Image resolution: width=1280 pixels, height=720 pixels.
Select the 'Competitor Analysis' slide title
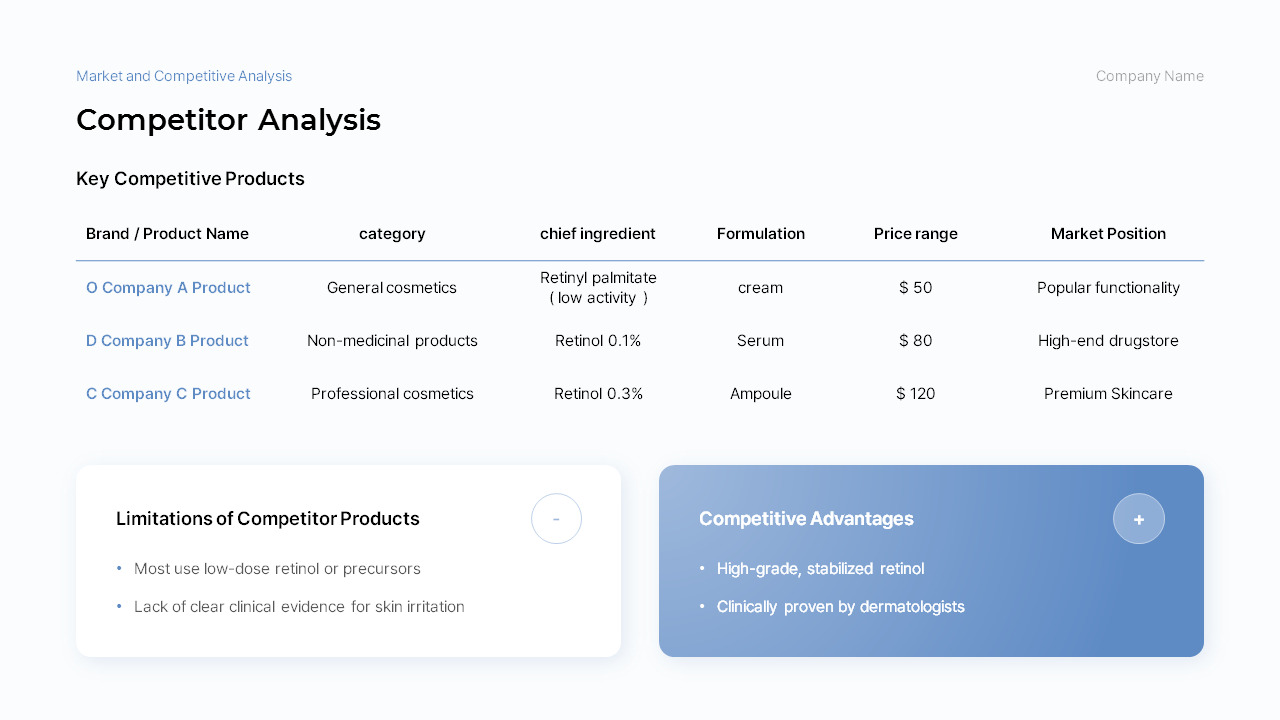[x=228, y=120]
